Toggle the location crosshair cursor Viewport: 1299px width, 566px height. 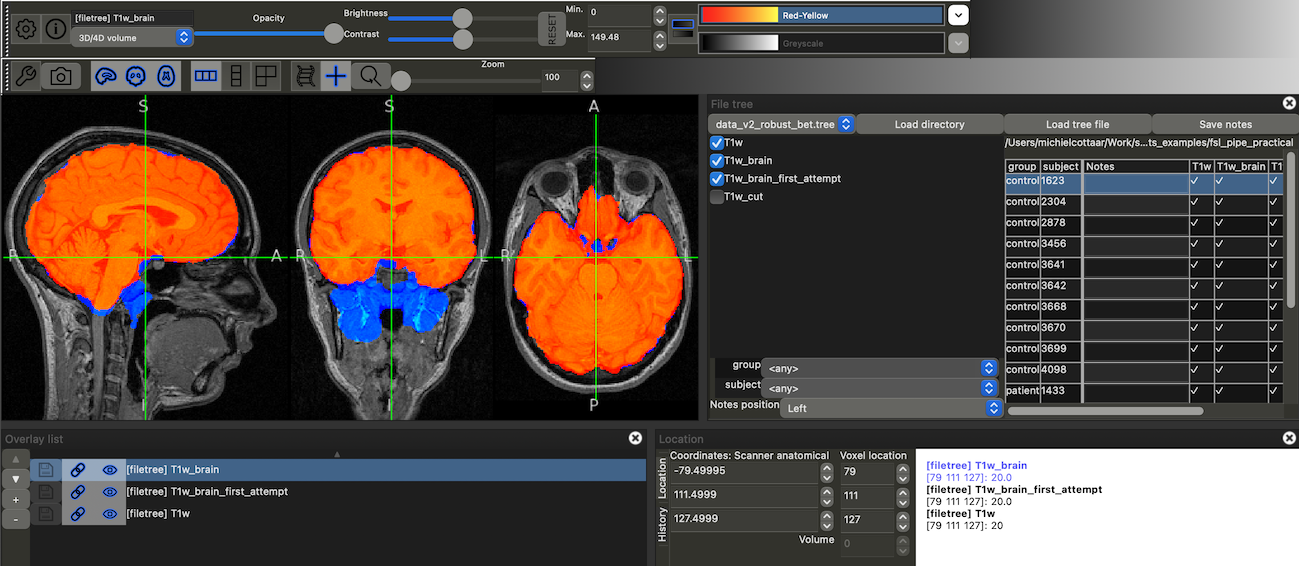(x=336, y=77)
